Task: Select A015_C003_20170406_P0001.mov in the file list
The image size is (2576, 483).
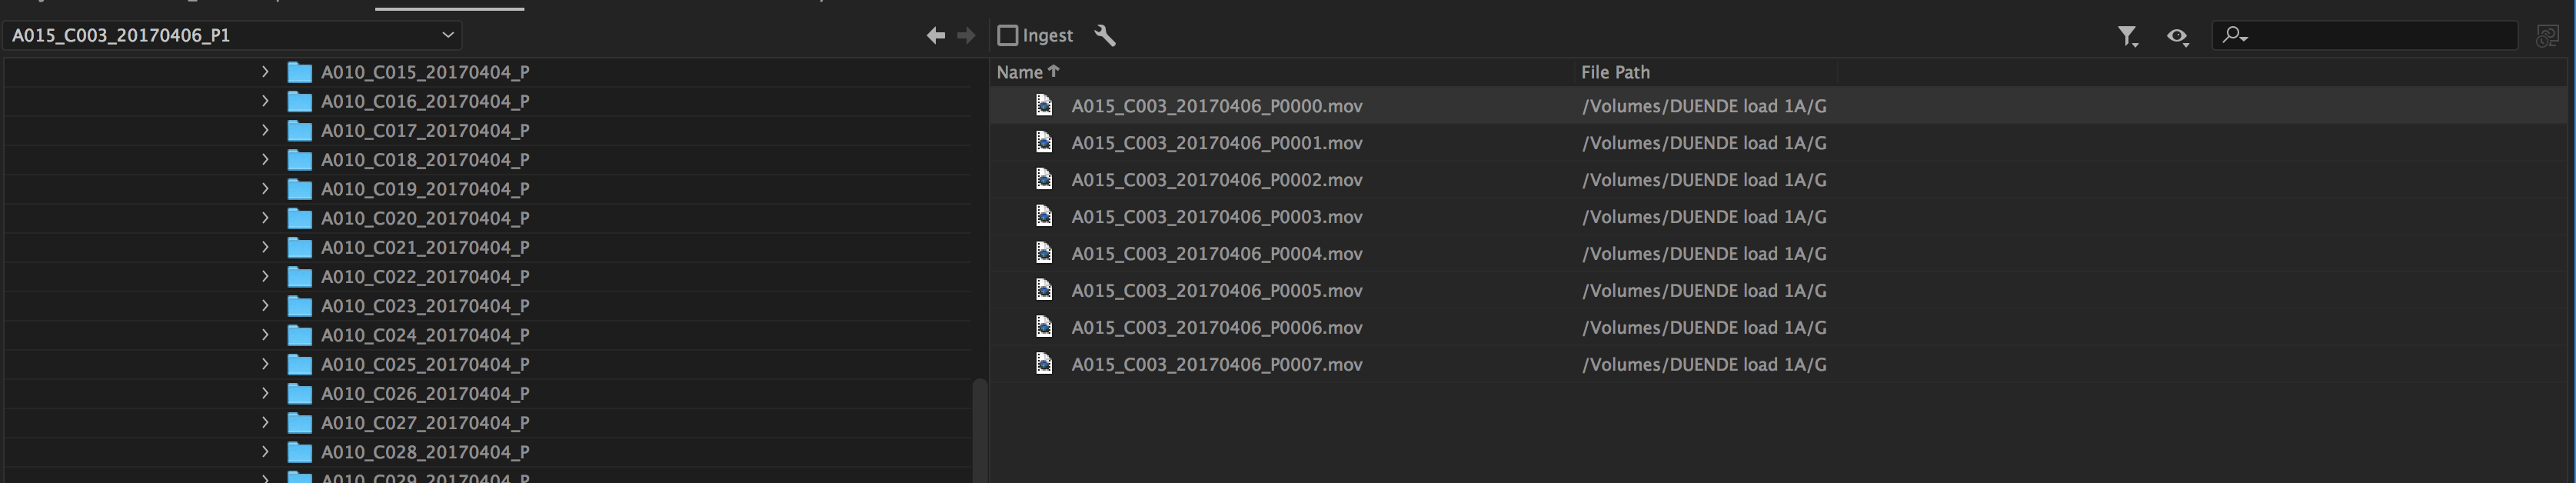Action: (1216, 143)
